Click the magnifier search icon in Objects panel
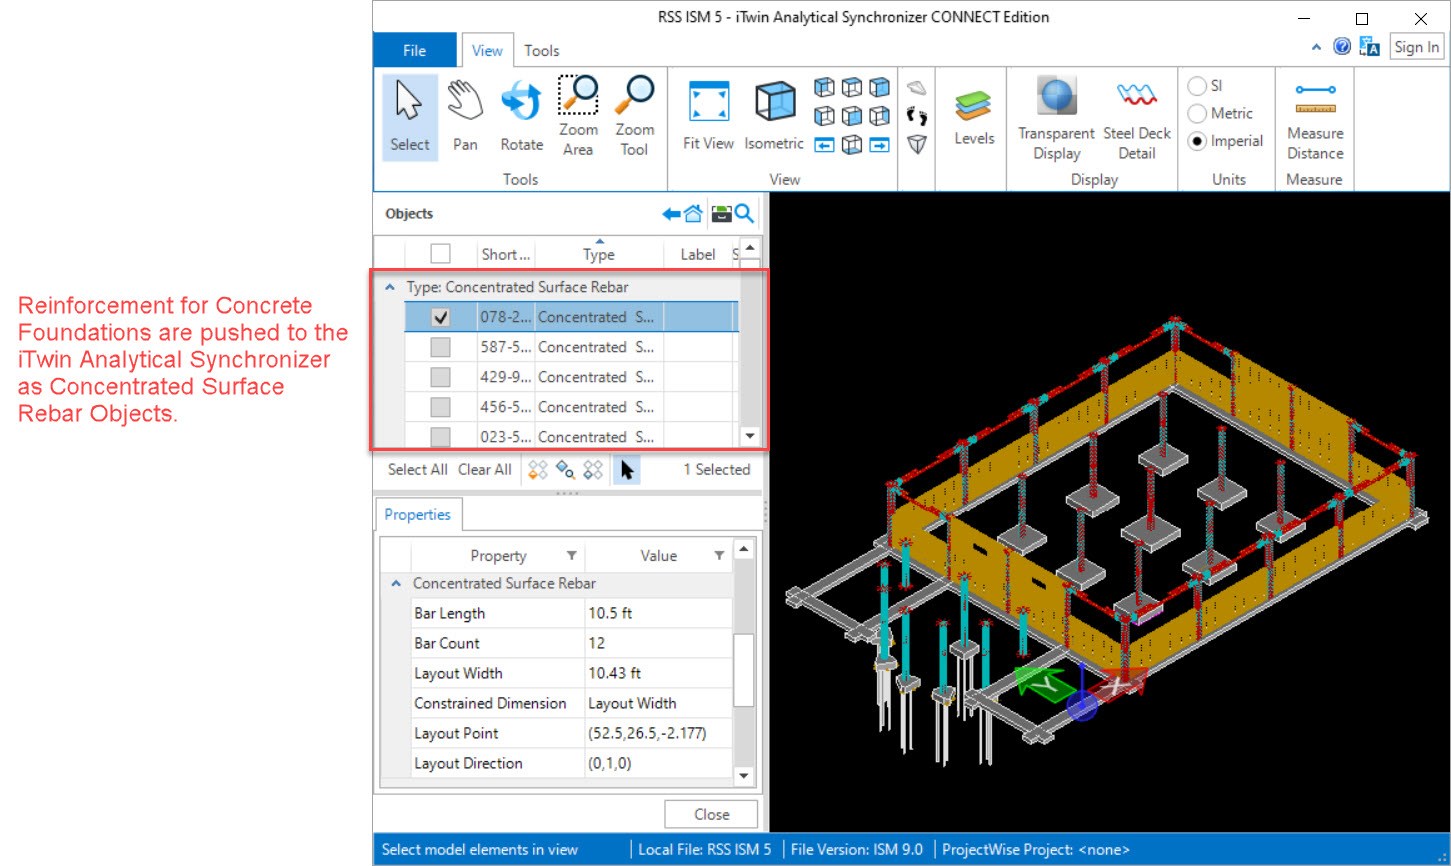1451x866 pixels. (x=744, y=214)
